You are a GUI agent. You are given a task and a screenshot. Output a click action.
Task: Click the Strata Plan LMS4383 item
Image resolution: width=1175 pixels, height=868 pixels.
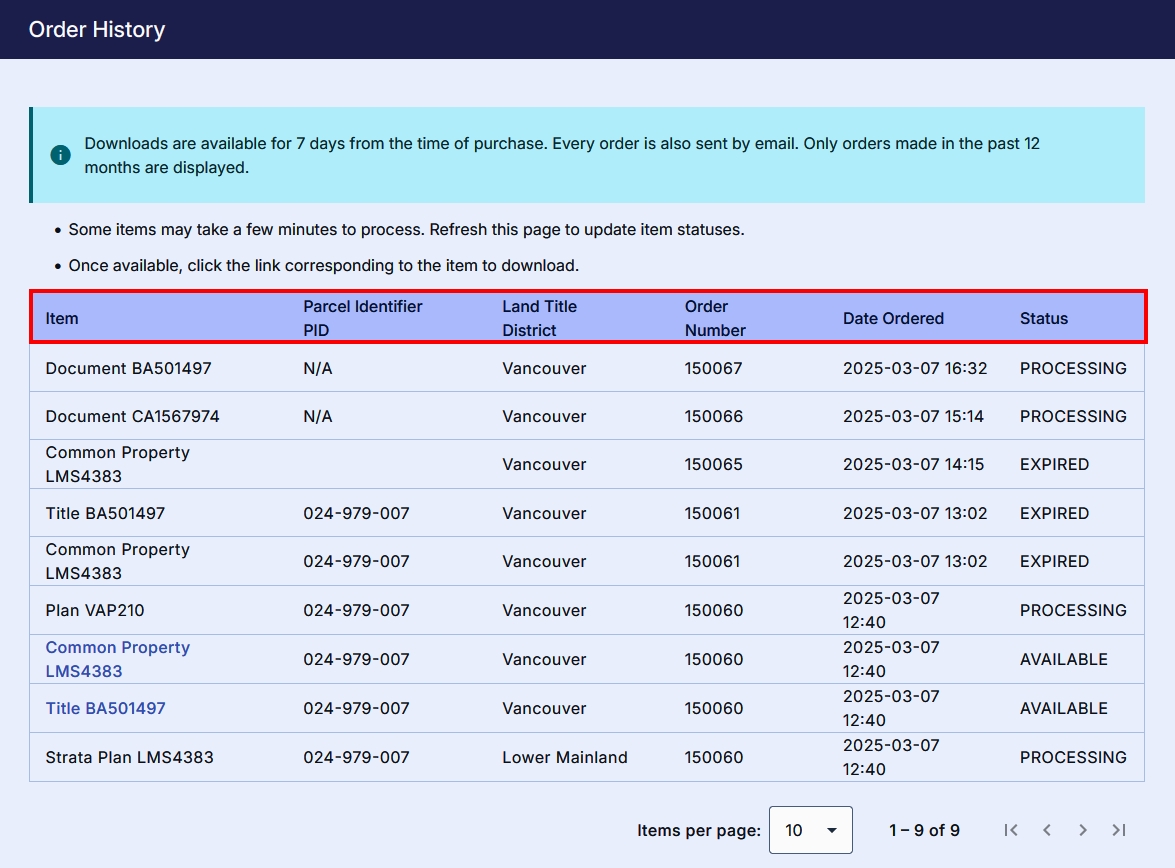pyautogui.click(x=130, y=757)
